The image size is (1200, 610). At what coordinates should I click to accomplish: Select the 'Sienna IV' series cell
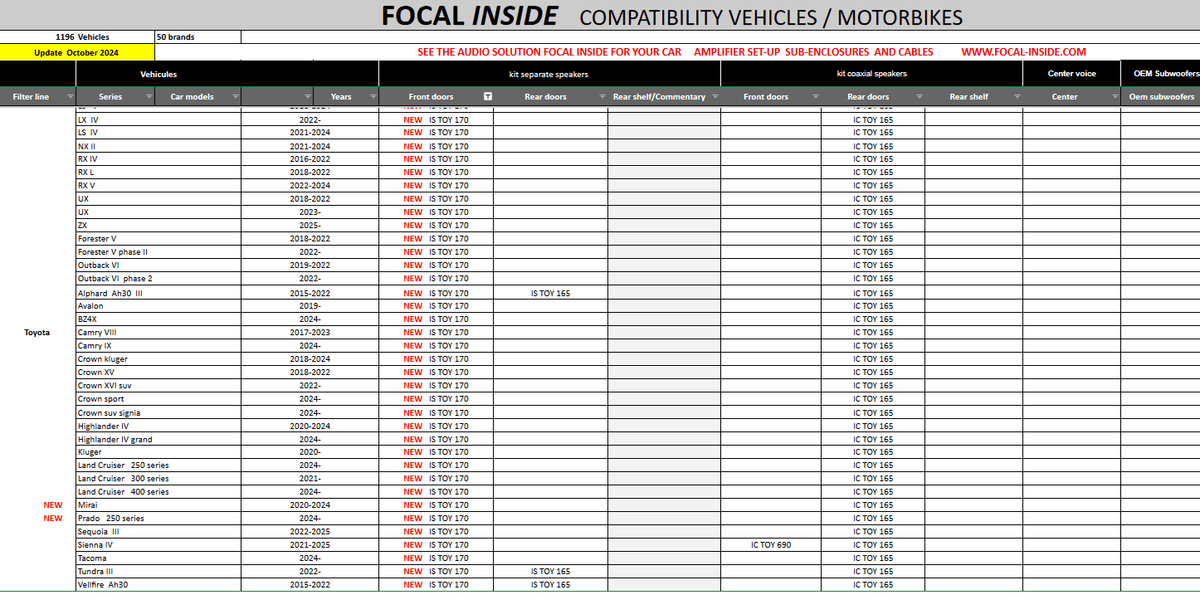point(159,545)
